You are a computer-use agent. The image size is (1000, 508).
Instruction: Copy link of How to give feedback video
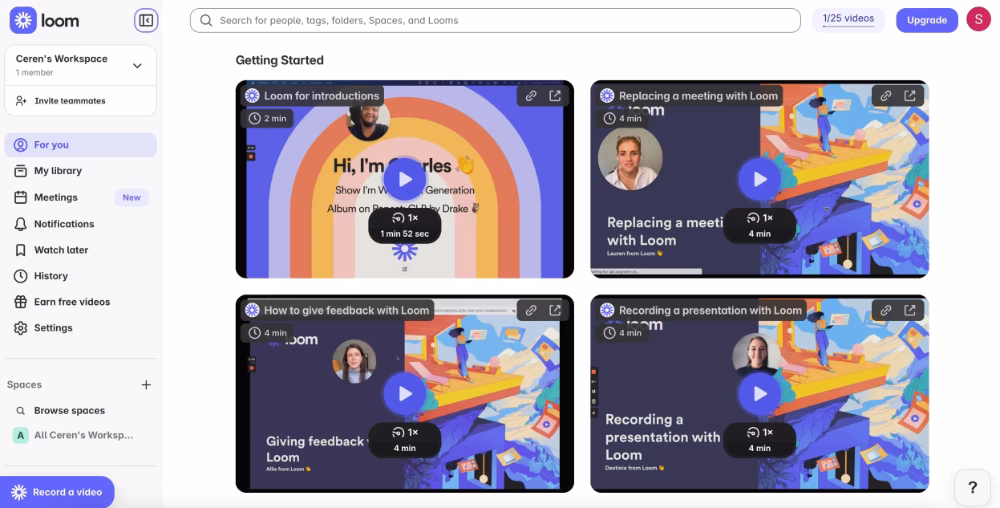[531, 310]
